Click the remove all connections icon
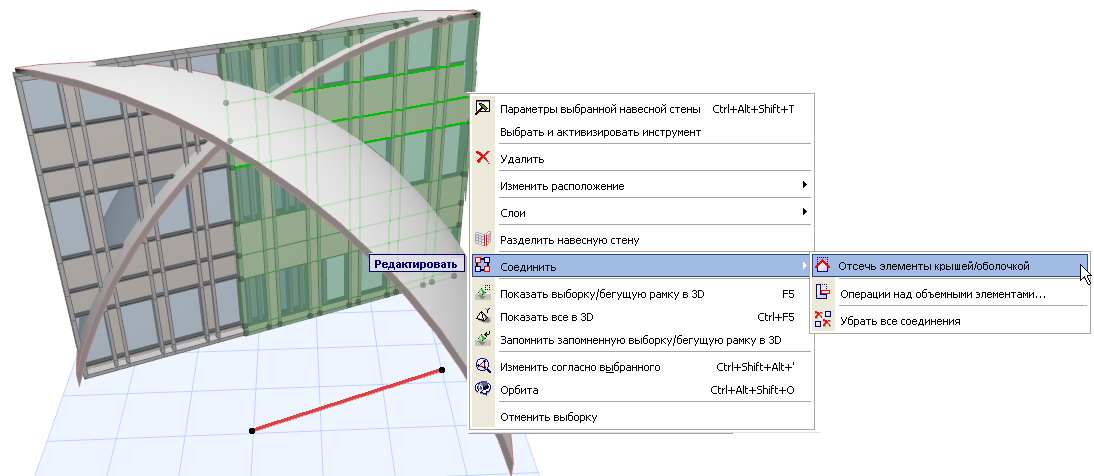Screen dimensions: 1094x476 [x=823, y=320]
